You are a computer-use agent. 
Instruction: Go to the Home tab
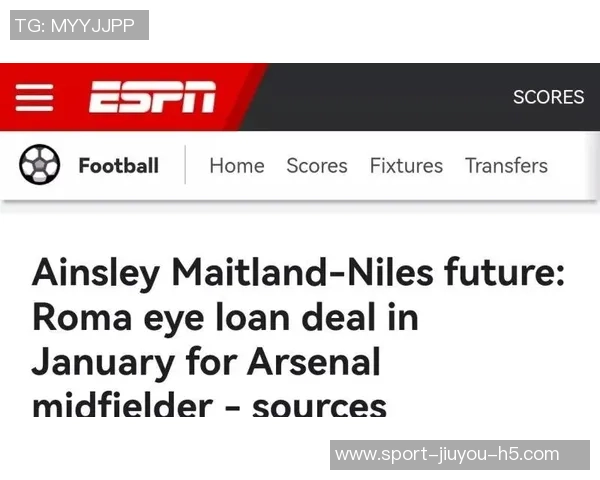[x=237, y=166]
